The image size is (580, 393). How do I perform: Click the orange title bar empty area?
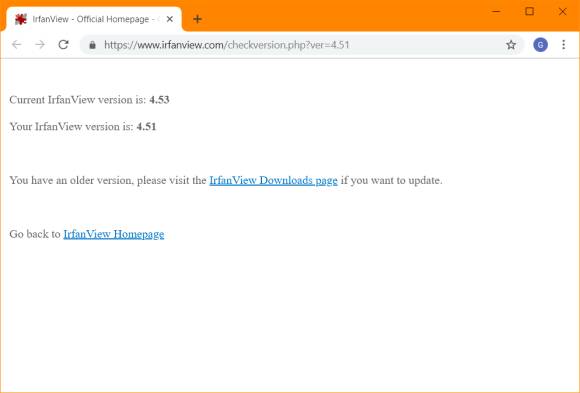coord(344,15)
